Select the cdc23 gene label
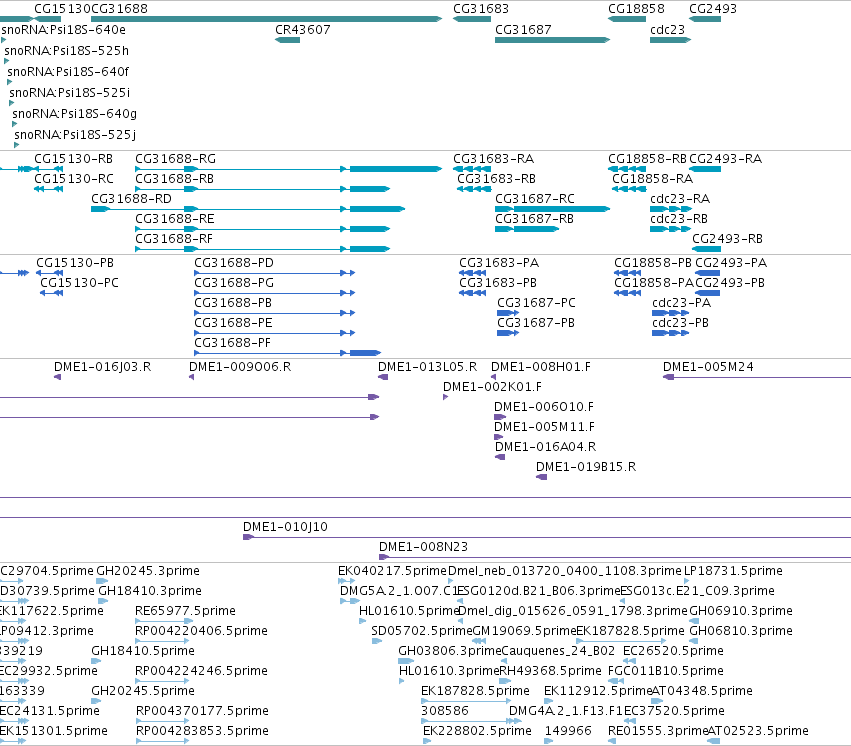 (668, 30)
